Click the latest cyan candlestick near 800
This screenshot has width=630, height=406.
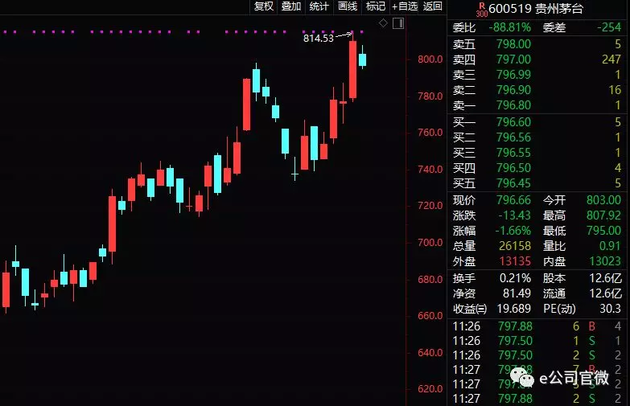pyautogui.click(x=362, y=59)
